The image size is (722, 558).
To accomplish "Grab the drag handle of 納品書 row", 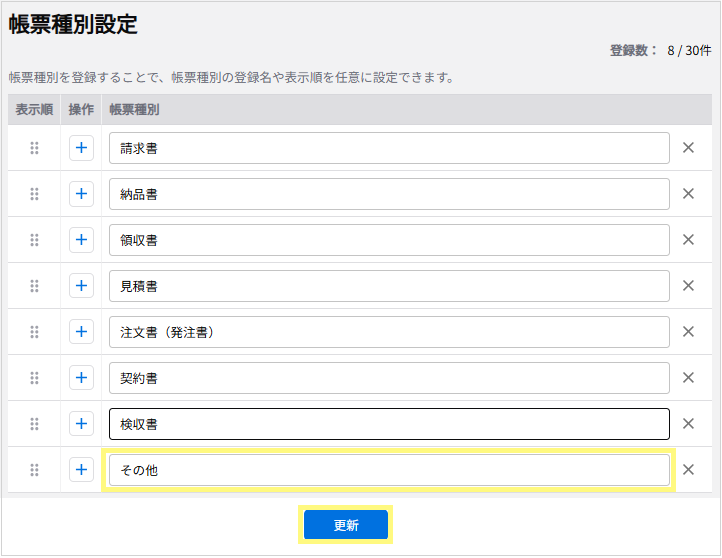I will 35,194.
